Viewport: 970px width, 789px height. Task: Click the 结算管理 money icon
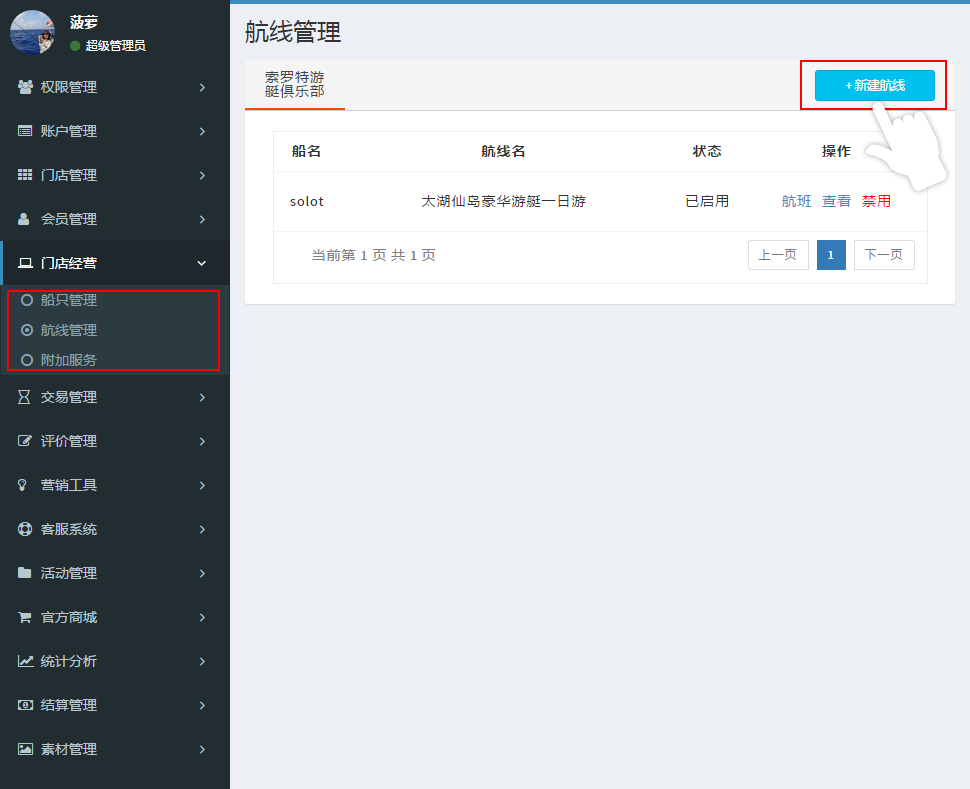point(25,705)
